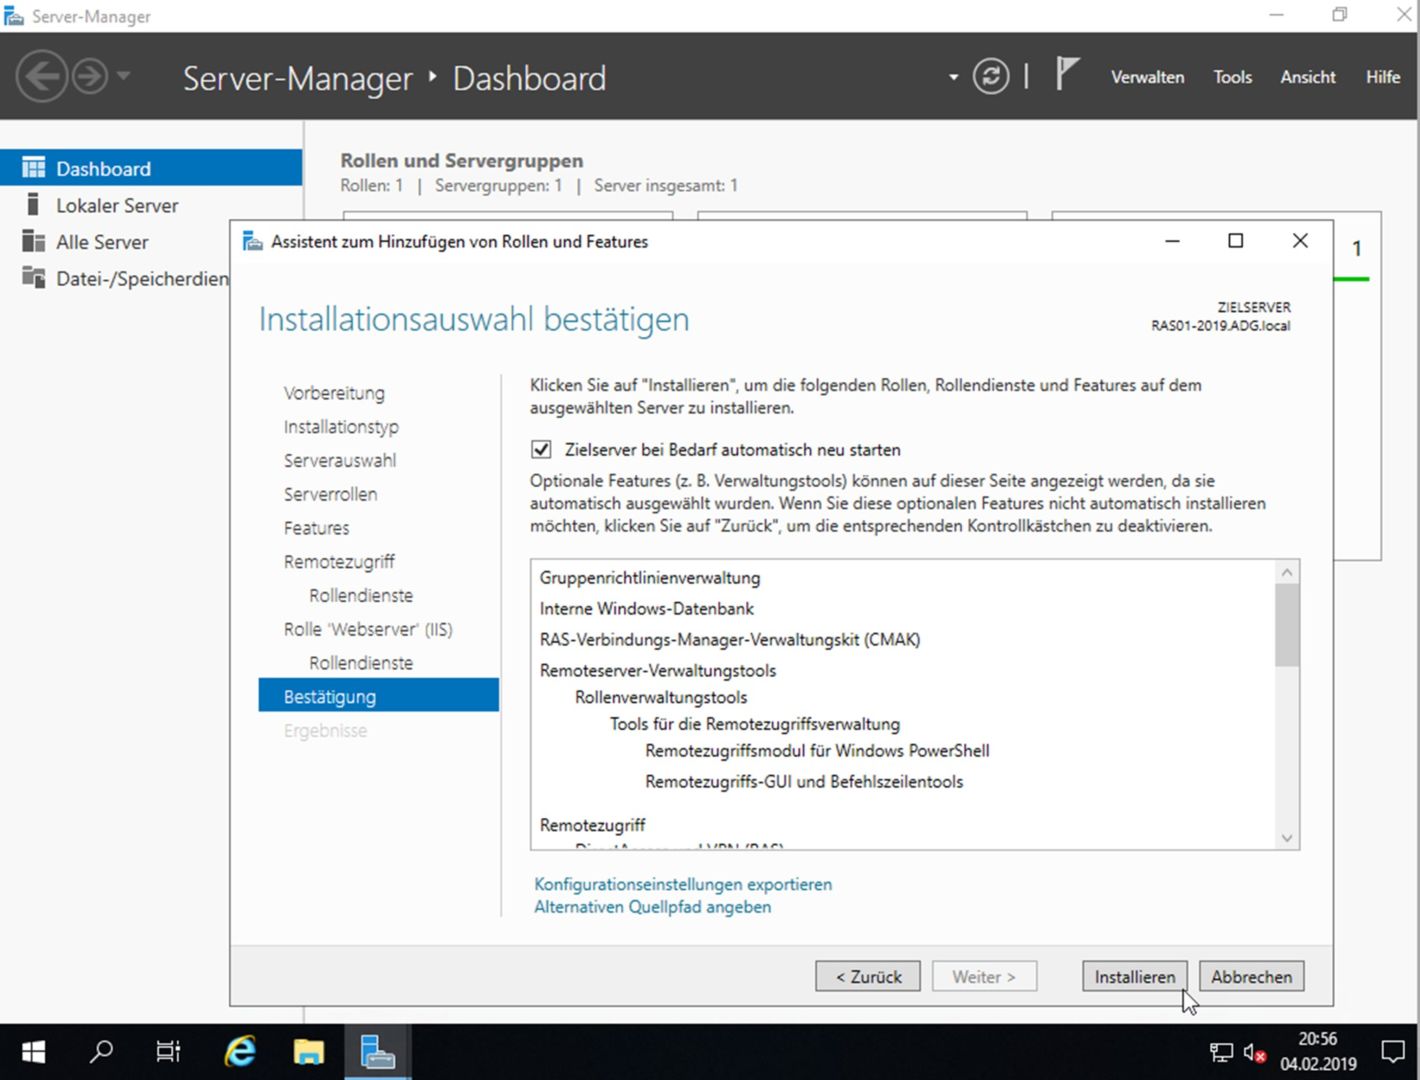Close the Assistent wizard window
This screenshot has width=1420, height=1080.
tap(1300, 241)
